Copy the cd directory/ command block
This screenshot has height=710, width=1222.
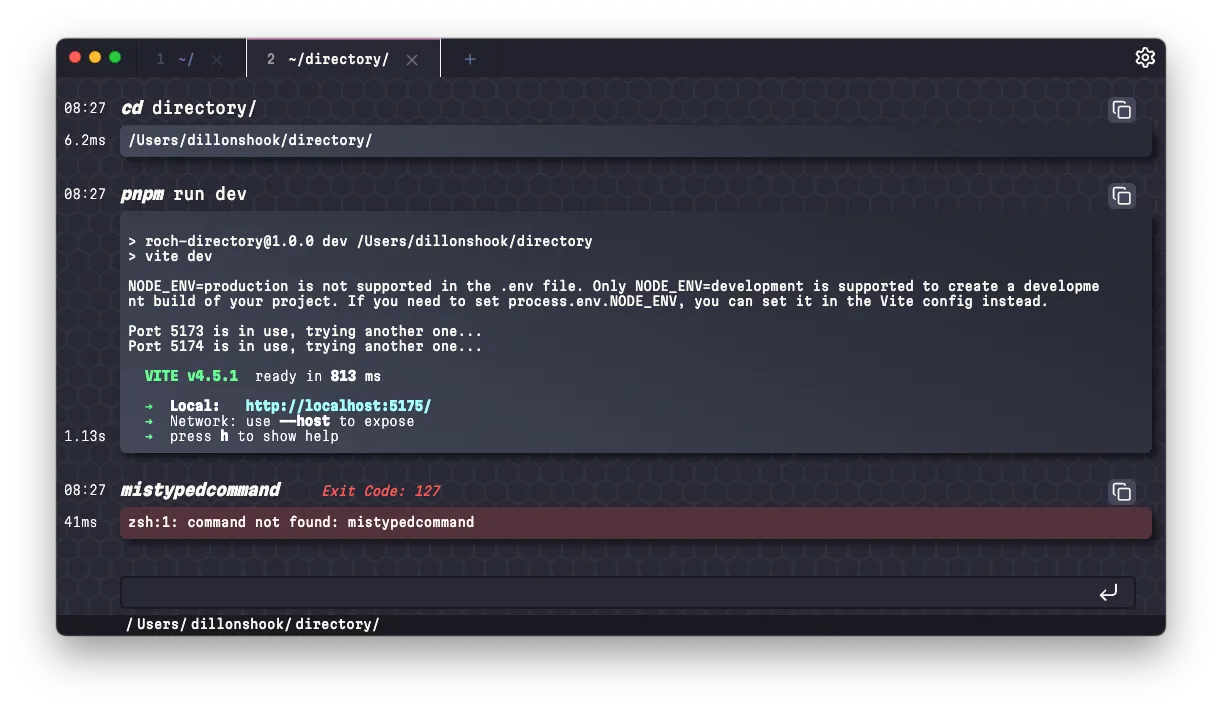[1122, 110]
